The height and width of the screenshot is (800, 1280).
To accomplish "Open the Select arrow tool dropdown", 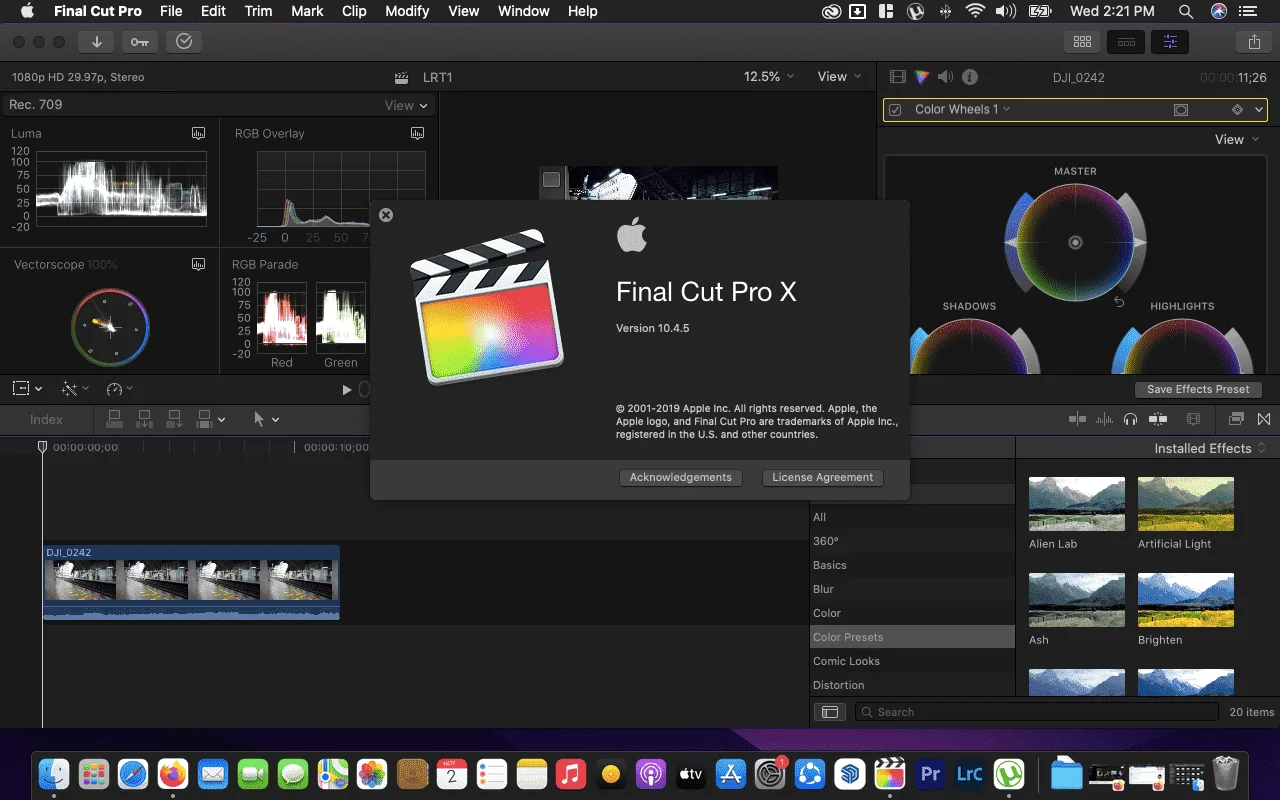I will (x=266, y=420).
